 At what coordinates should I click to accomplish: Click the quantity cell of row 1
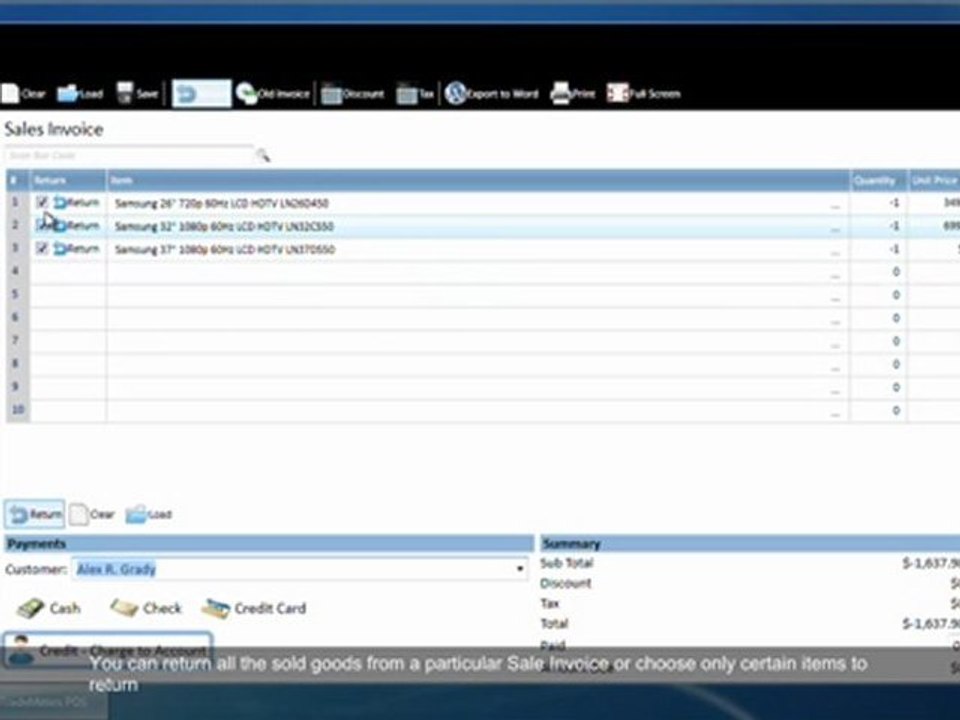tap(878, 203)
